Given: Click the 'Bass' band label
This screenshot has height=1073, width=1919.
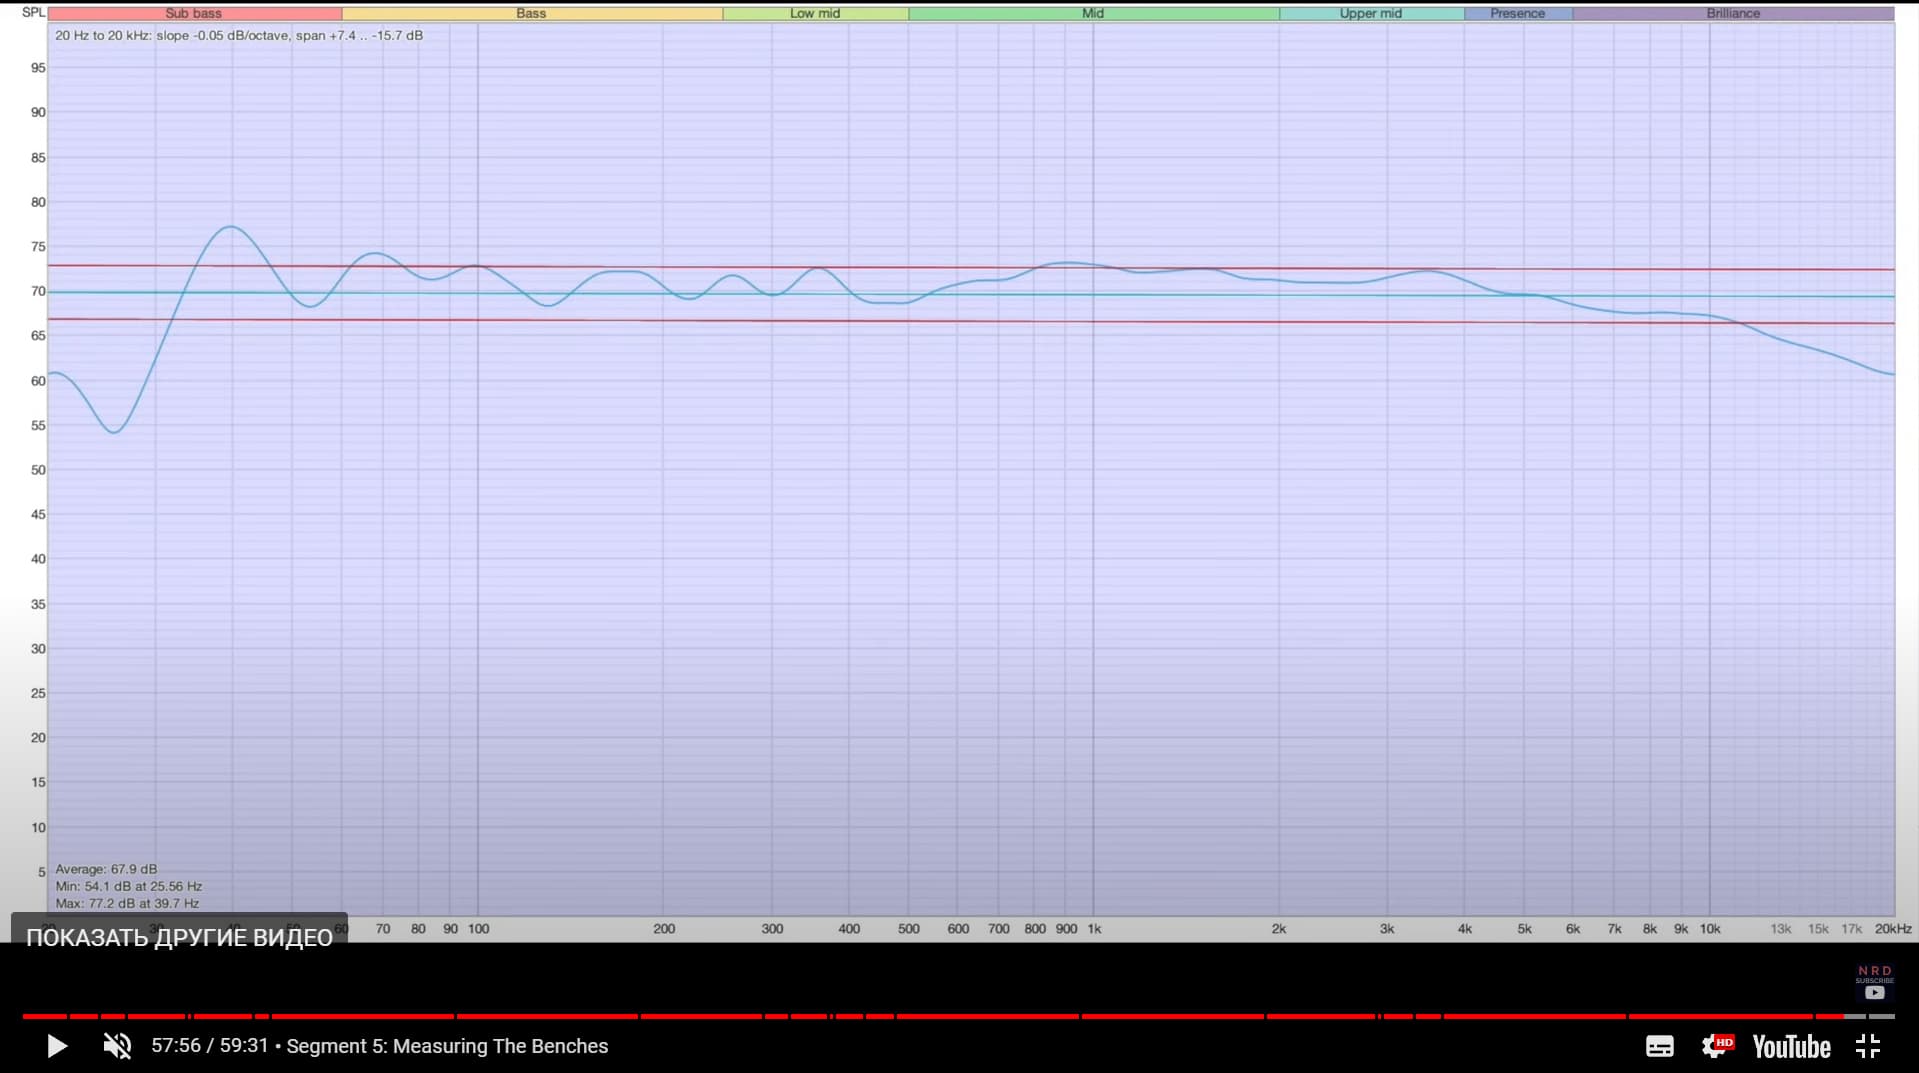Looking at the screenshot, I should [x=531, y=14].
